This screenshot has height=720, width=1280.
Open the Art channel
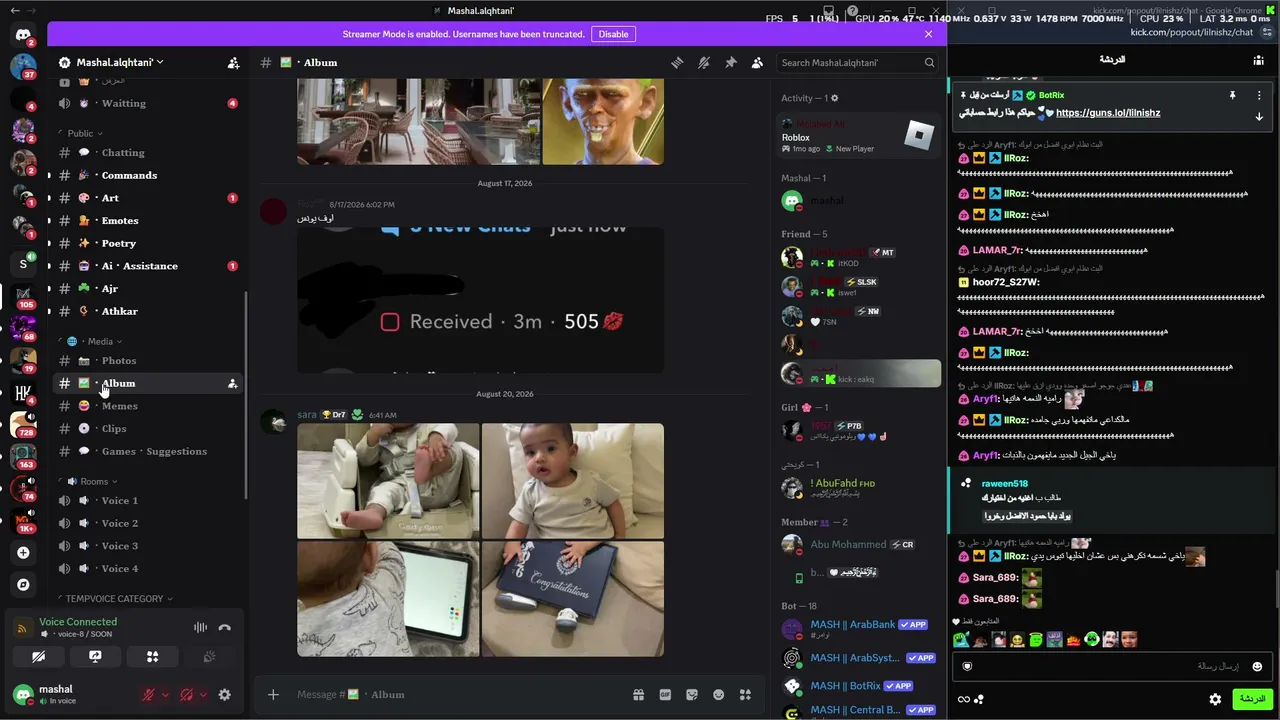click(148, 198)
